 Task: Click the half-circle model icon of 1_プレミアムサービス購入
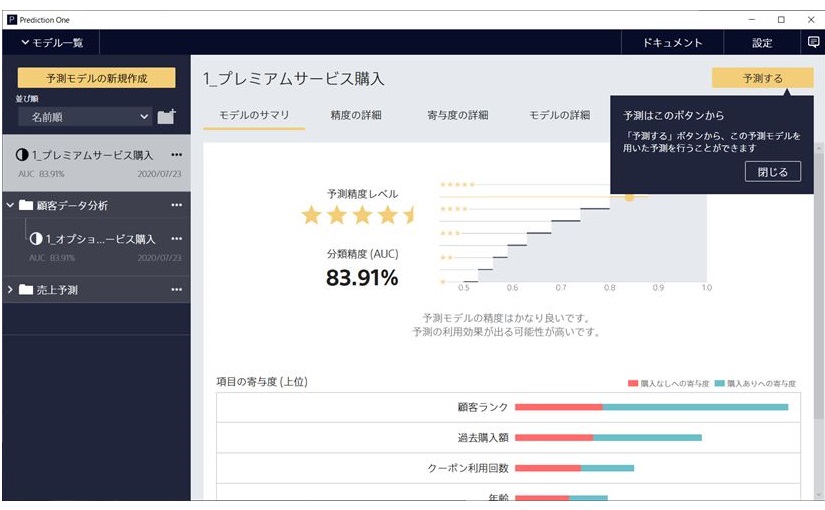tap(22, 155)
